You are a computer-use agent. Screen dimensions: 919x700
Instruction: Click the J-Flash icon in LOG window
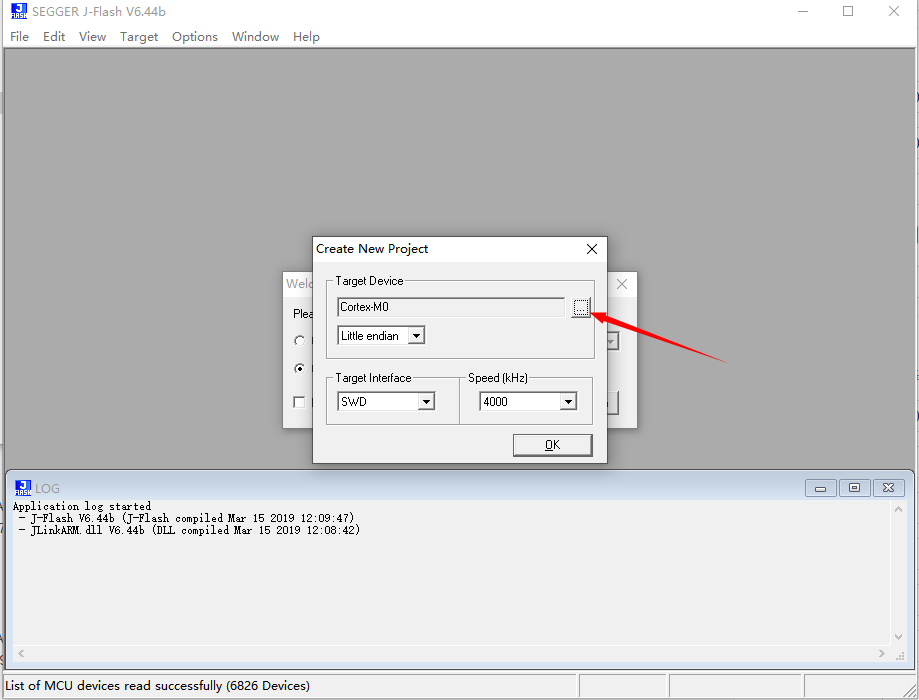coord(23,488)
